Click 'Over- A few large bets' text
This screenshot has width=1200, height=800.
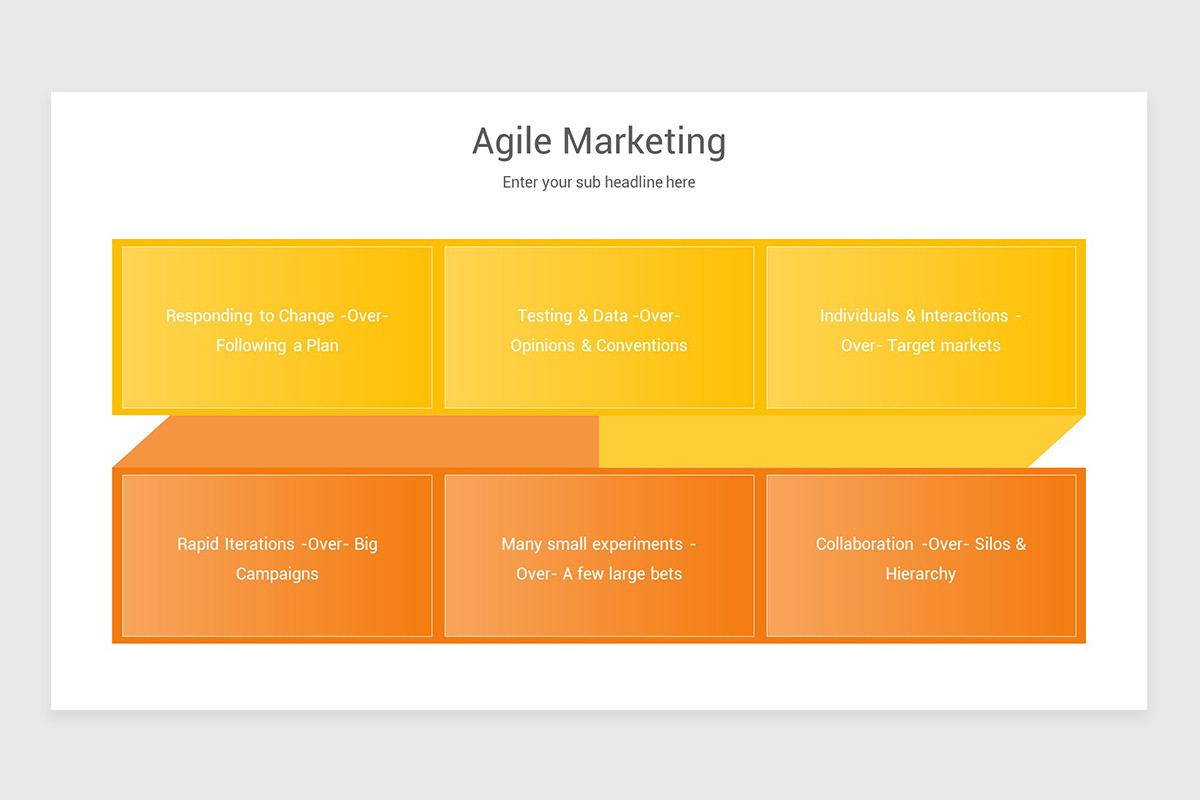[x=599, y=574]
